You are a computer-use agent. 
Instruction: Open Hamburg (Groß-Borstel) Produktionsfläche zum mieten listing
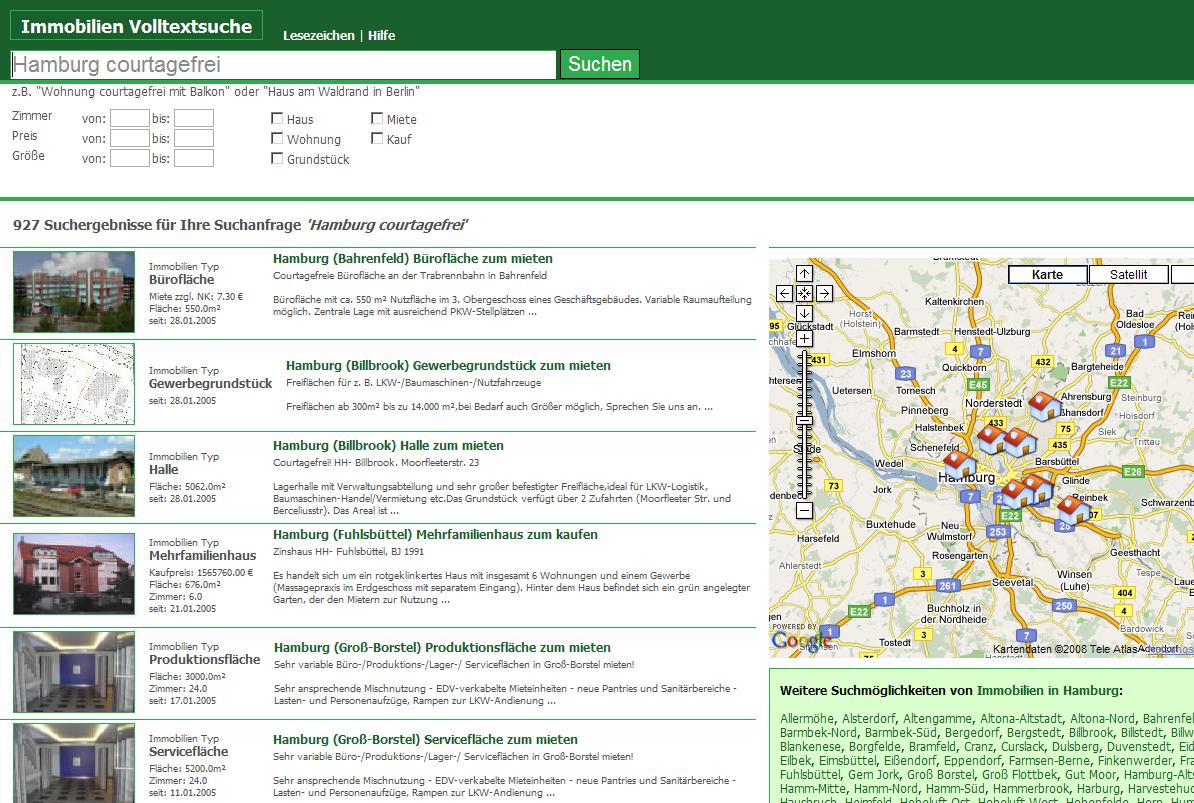(442, 648)
